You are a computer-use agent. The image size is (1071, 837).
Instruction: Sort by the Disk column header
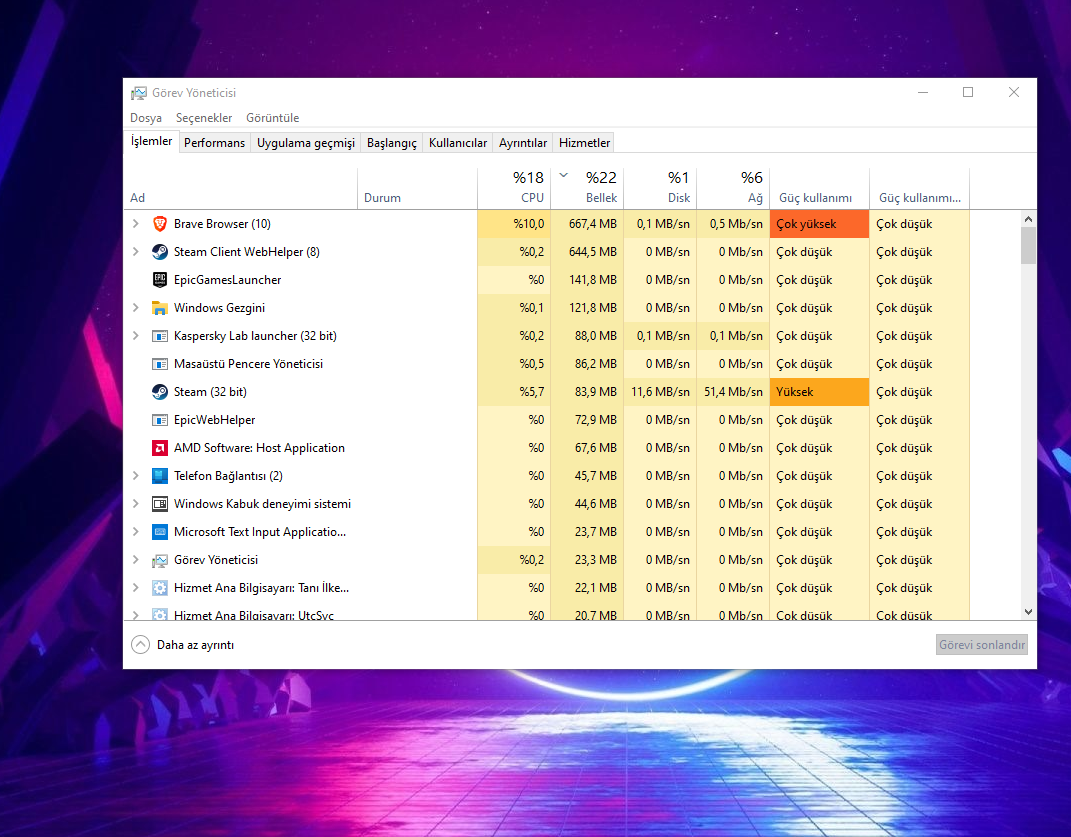tap(660, 188)
